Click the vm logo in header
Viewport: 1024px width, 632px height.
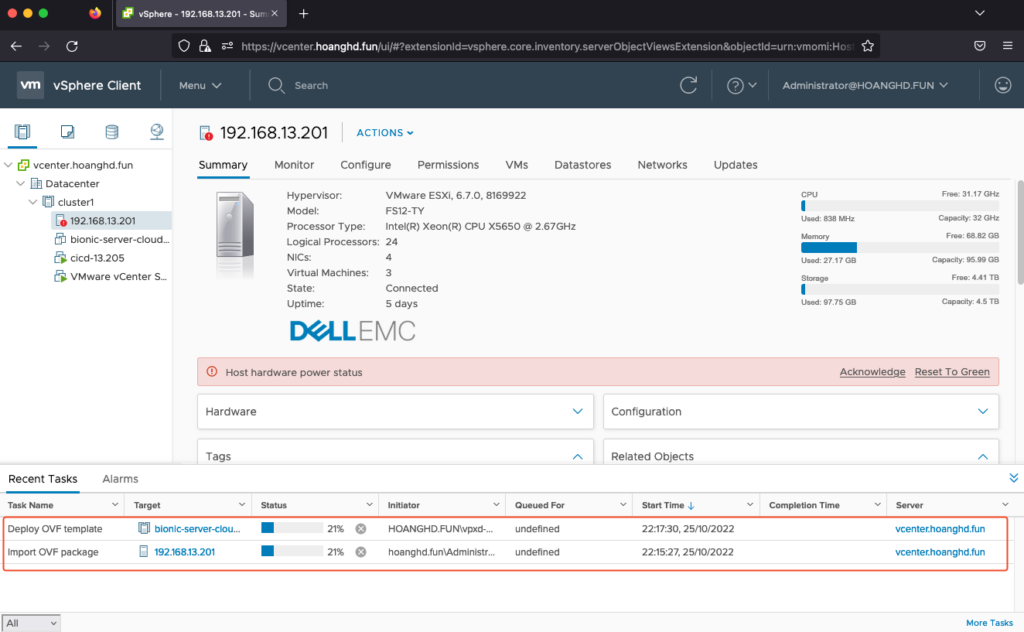(30, 85)
